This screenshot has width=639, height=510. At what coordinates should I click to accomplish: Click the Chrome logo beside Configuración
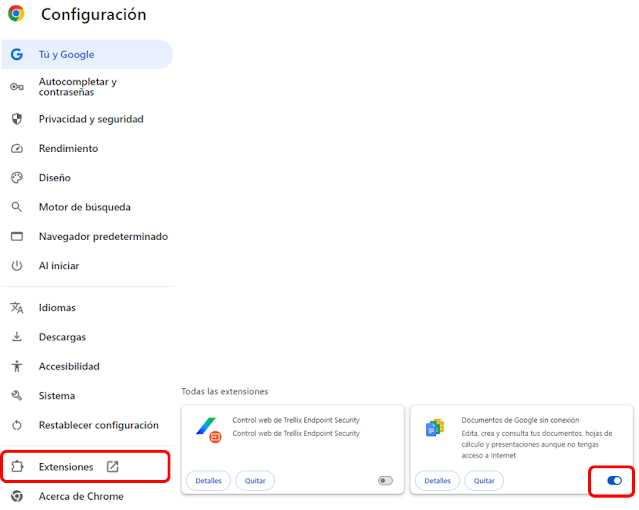point(16,13)
